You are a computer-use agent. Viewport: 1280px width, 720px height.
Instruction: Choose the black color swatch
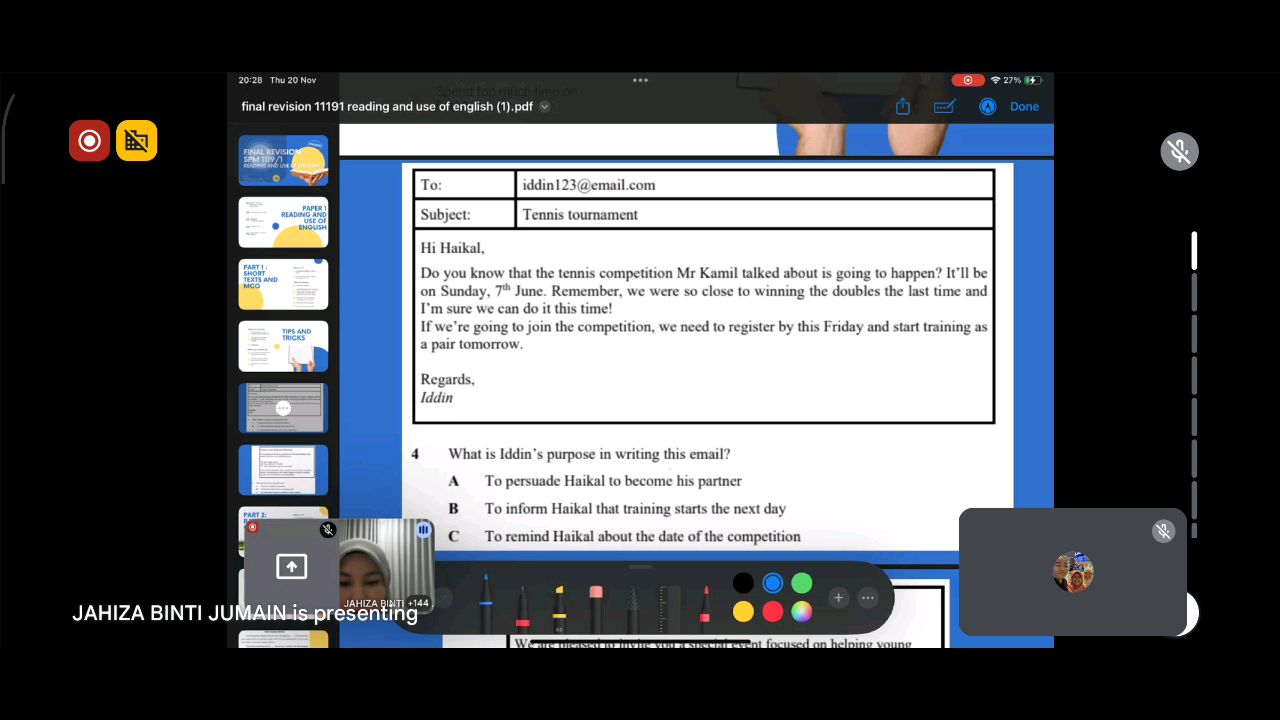click(743, 583)
